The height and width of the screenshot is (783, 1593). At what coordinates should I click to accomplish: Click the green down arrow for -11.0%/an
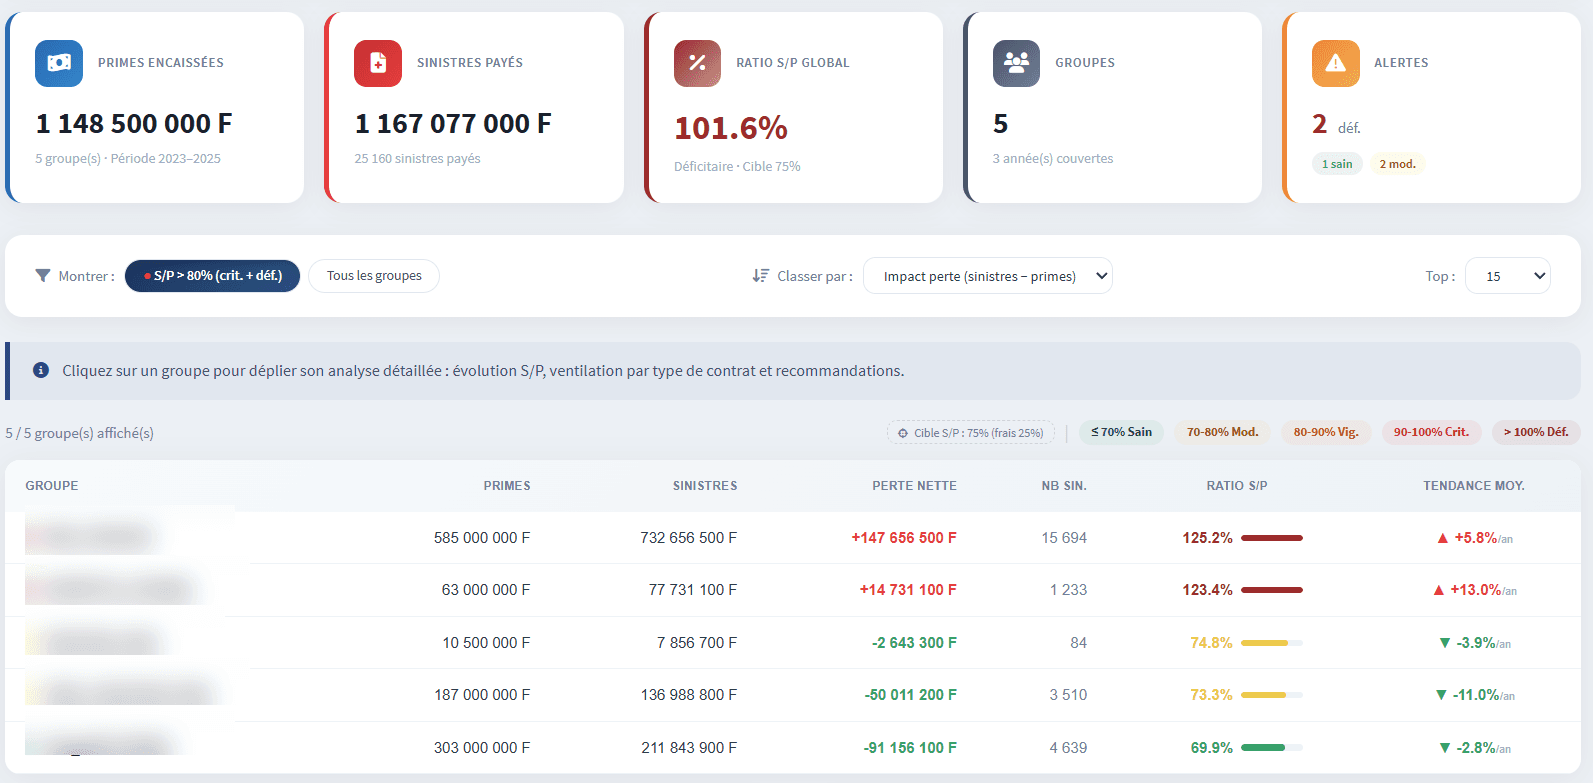tap(1440, 695)
